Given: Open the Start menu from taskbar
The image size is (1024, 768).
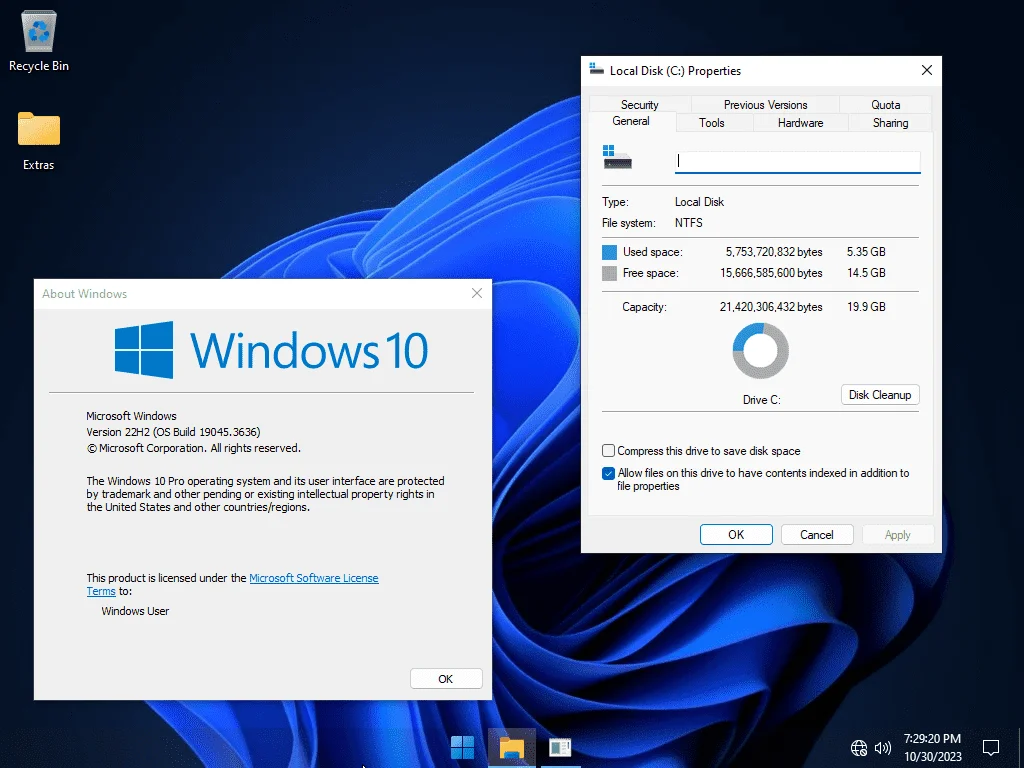Looking at the screenshot, I should pos(462,748).
